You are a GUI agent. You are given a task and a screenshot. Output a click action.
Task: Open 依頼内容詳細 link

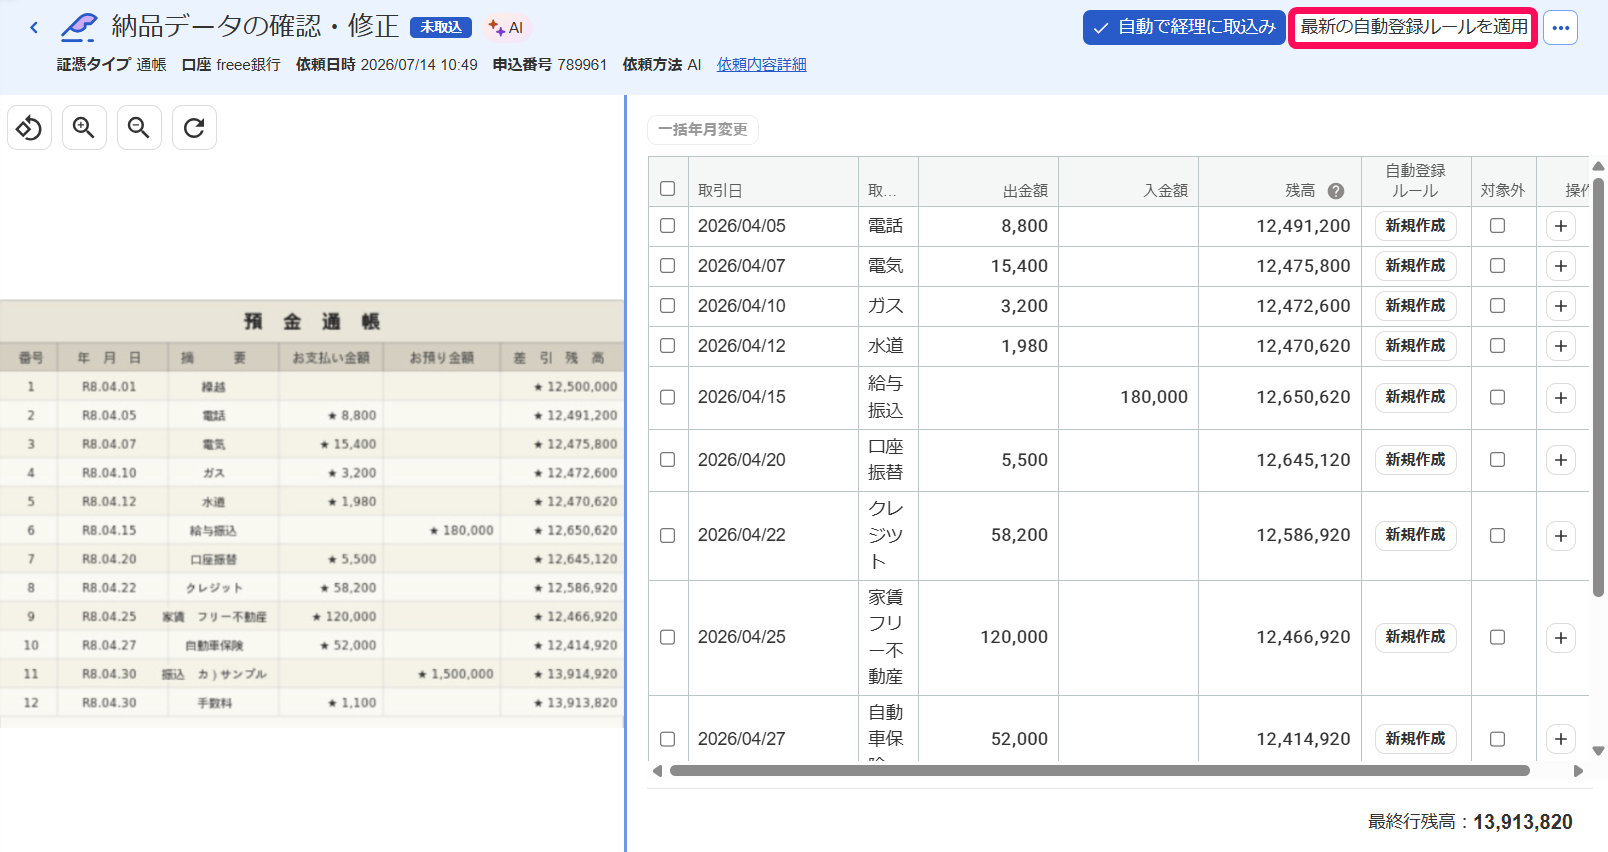762,65
